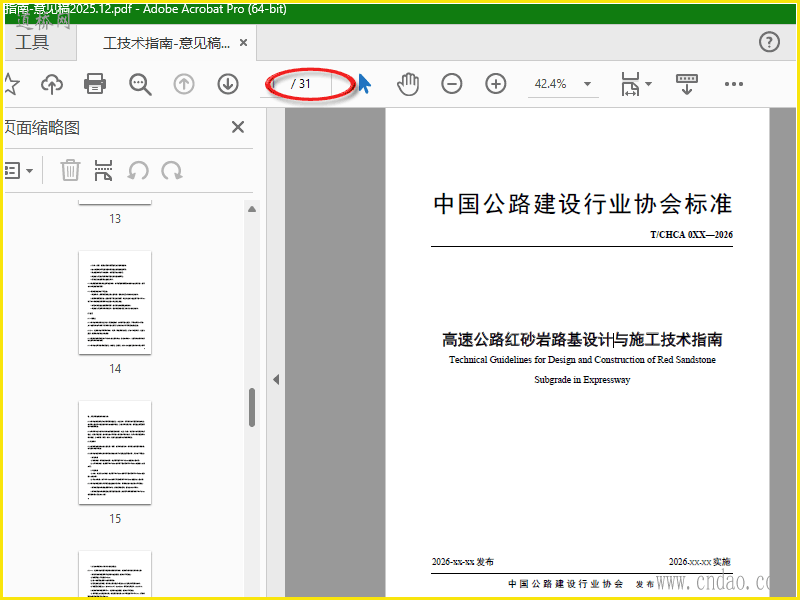Screen dimensions: 800x600
Task: Click the 页面缩略图 panel title
Action: pos(42,128)
